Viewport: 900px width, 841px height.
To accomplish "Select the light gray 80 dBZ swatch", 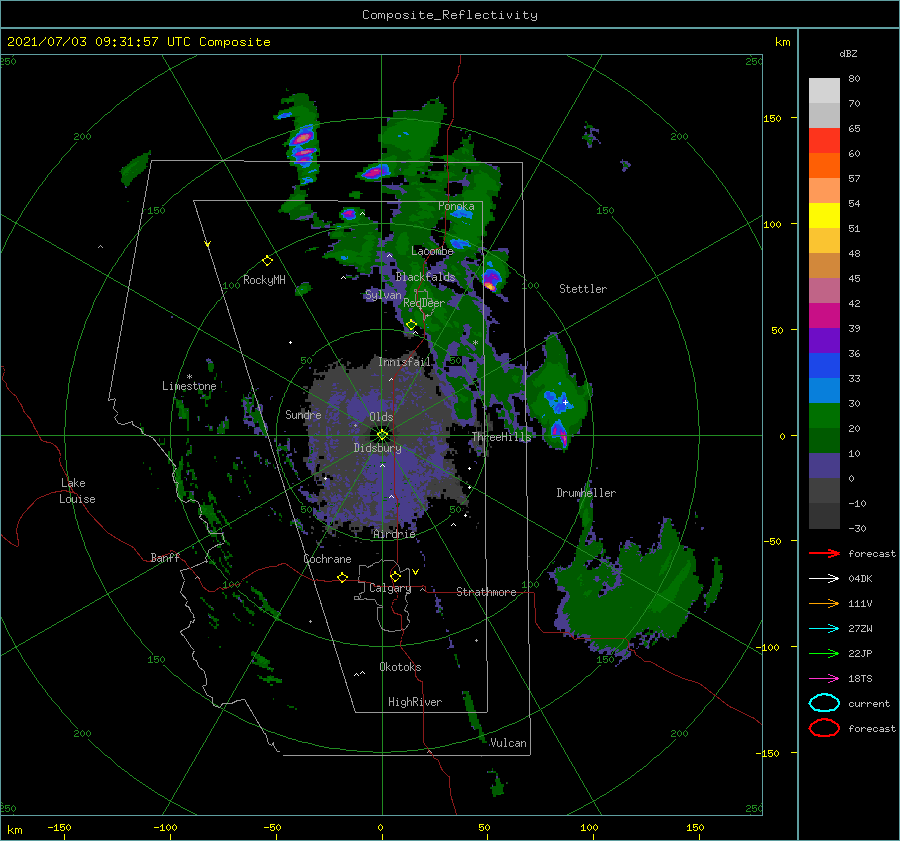I will tap(824, 91).
